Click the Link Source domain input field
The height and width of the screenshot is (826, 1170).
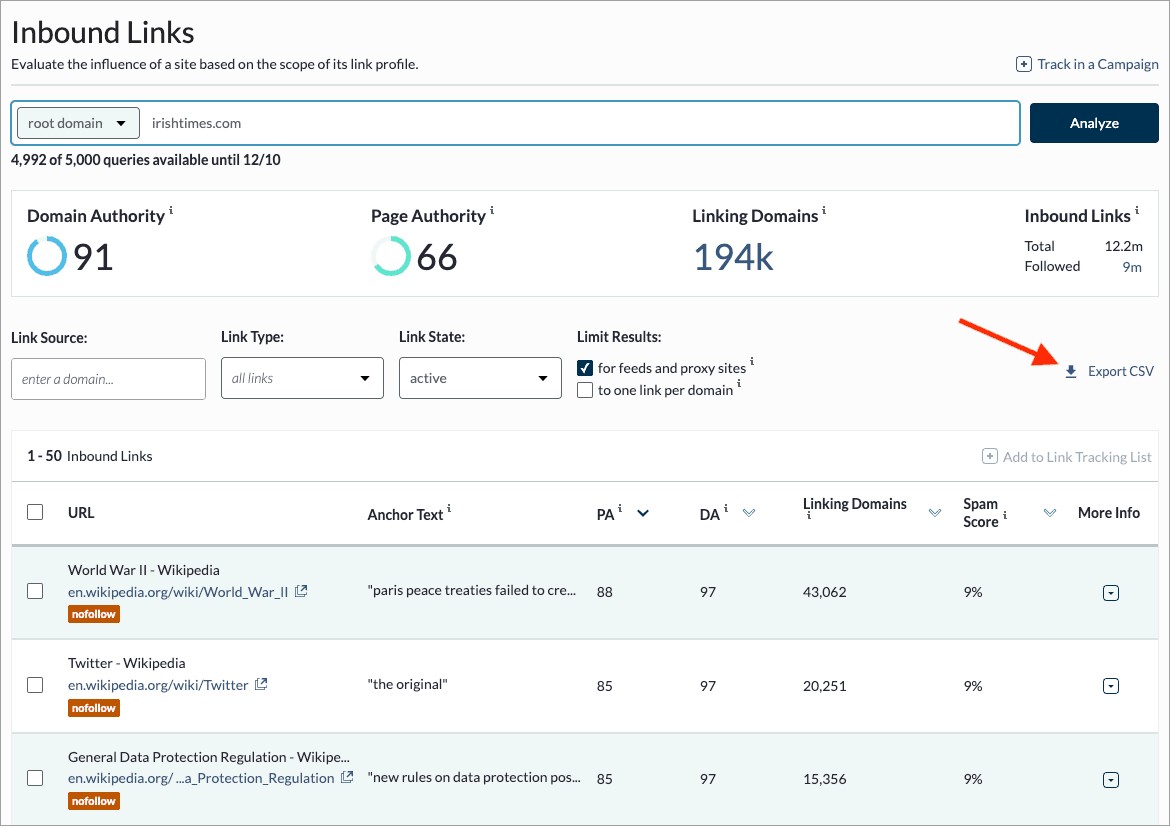(108, 378)
